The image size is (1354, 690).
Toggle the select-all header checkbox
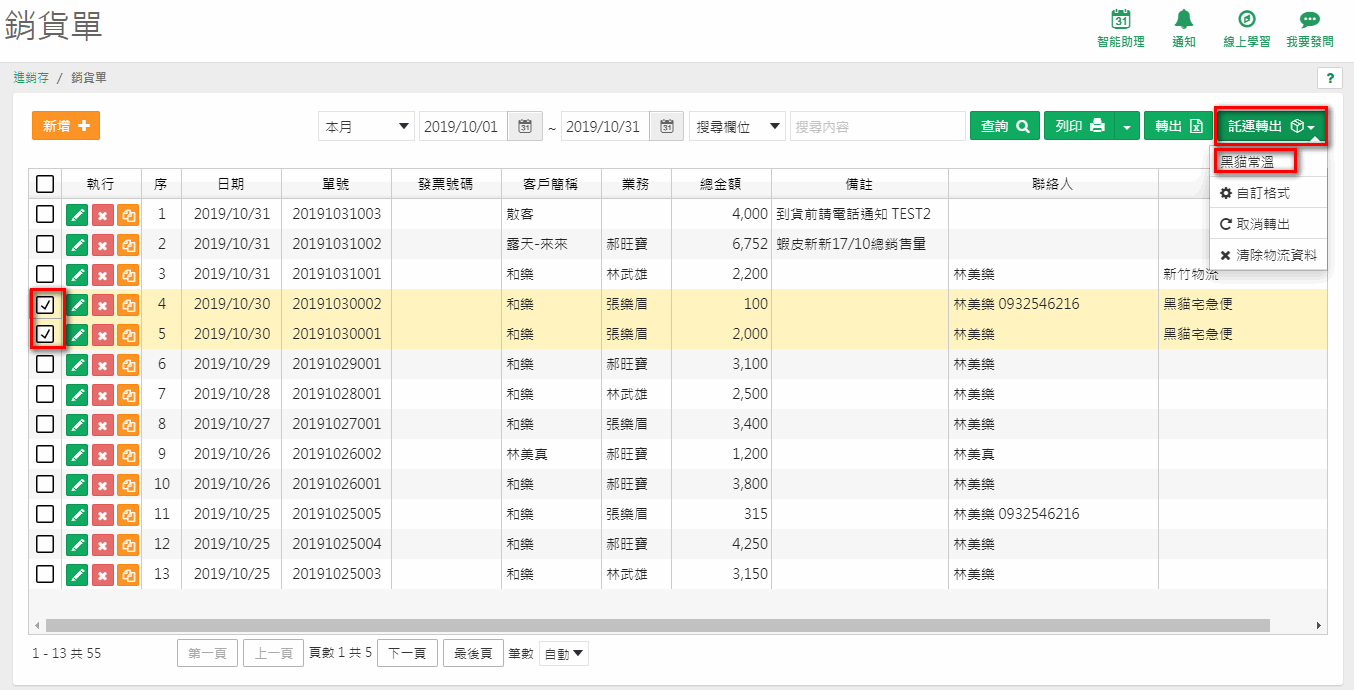coord(45,184)
